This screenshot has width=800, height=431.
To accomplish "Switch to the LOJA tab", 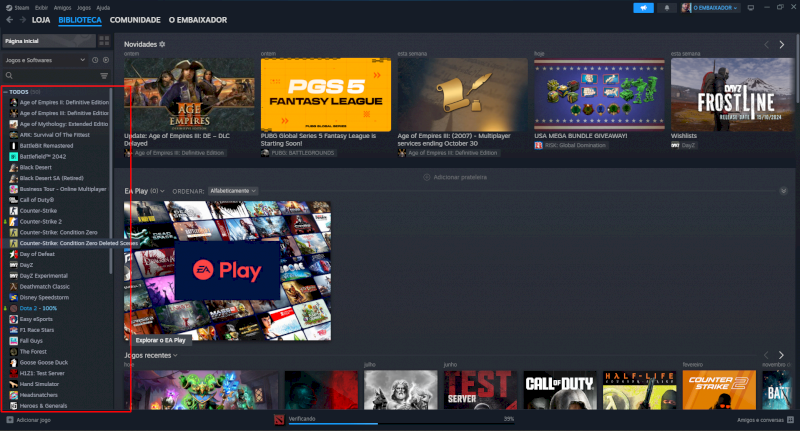I will coord(41,20).
